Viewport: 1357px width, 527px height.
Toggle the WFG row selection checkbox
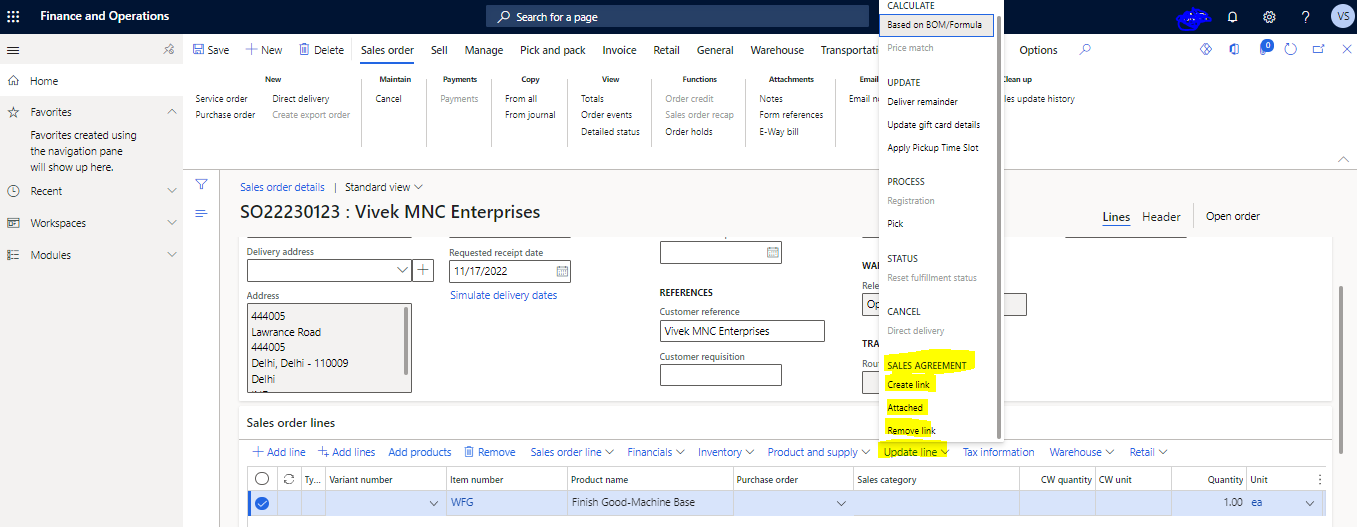pos(262,503)
